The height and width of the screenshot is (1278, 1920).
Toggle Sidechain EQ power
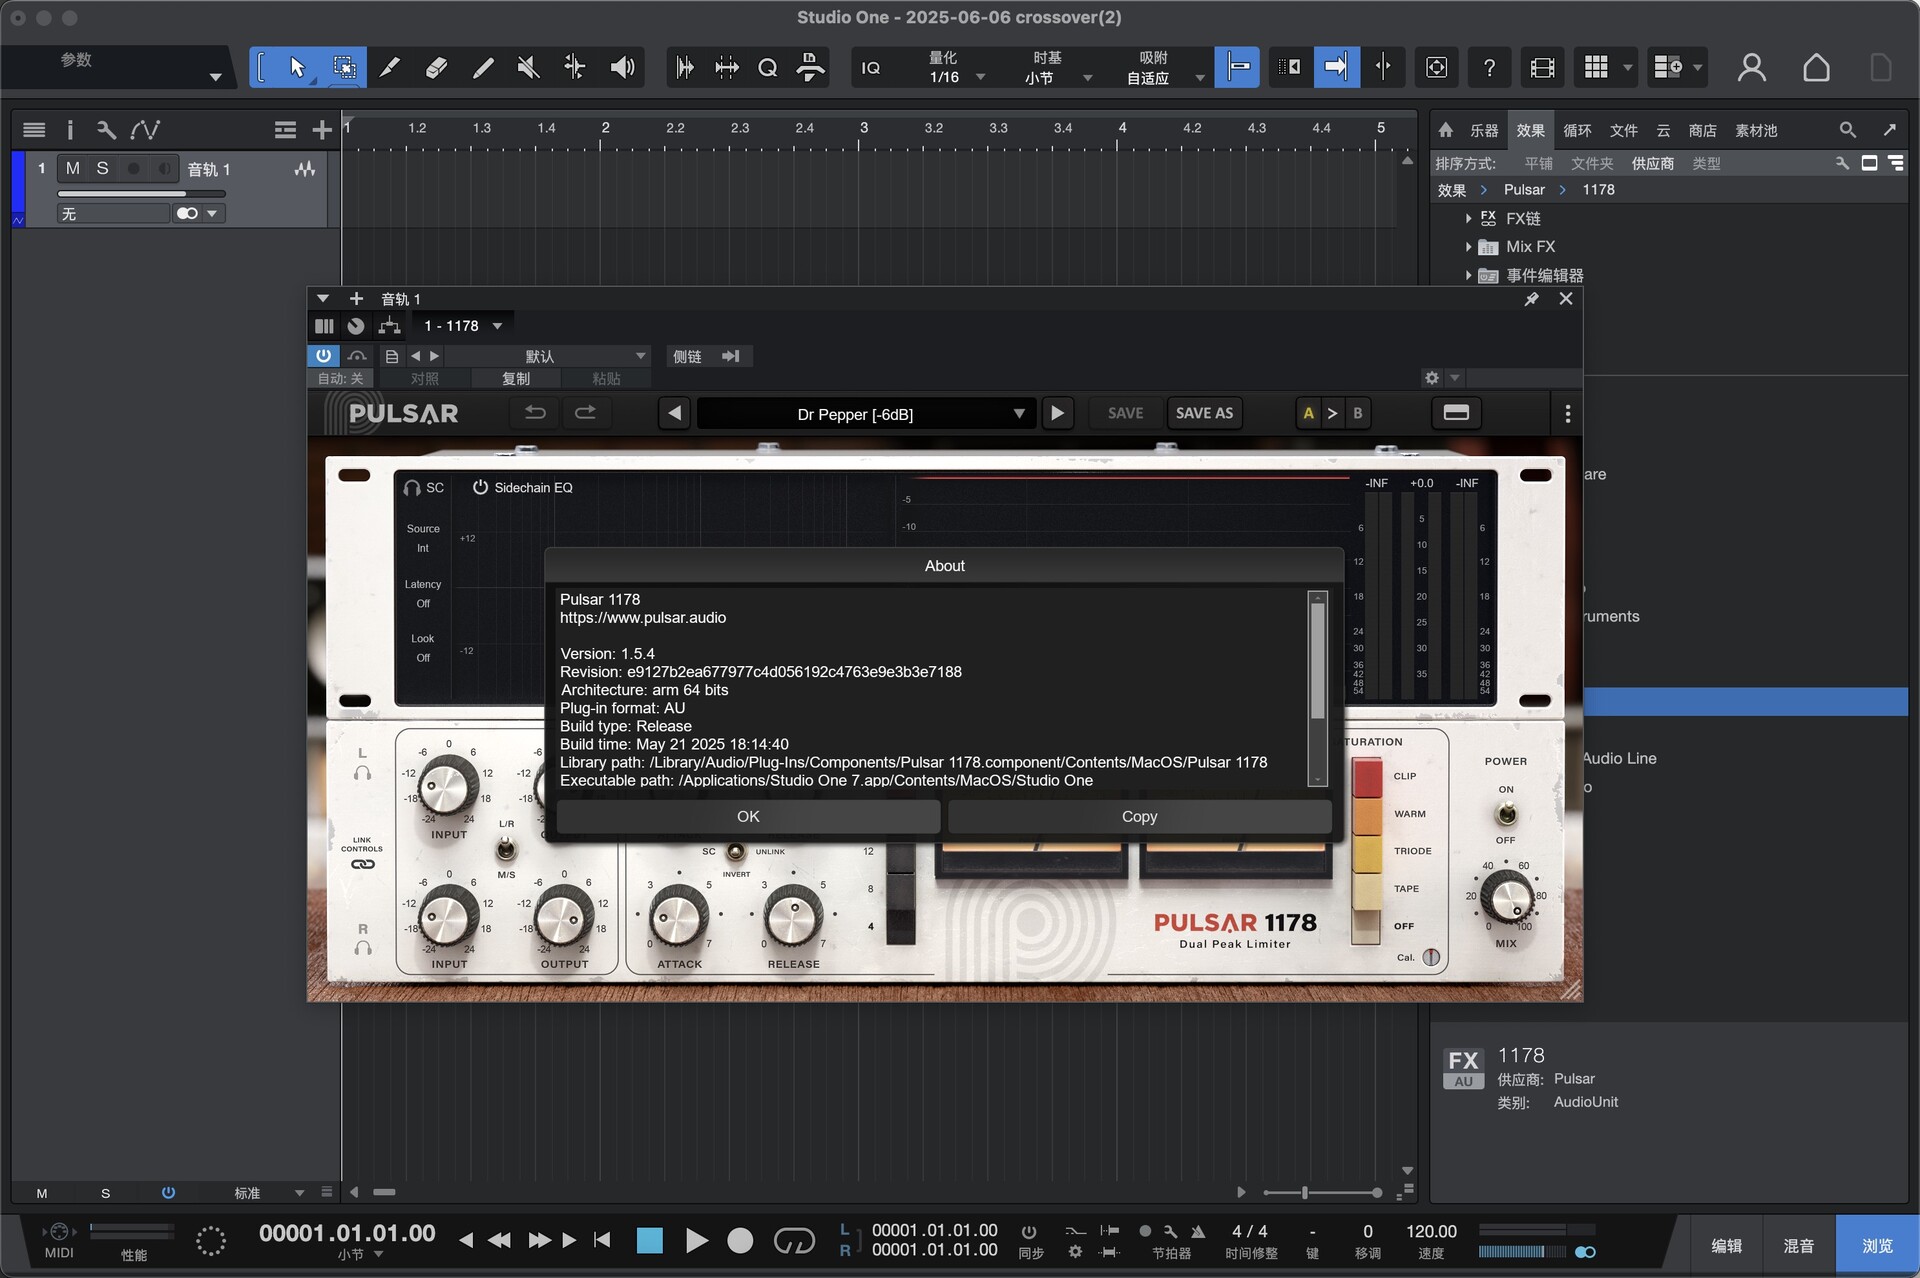pos(480,487)
